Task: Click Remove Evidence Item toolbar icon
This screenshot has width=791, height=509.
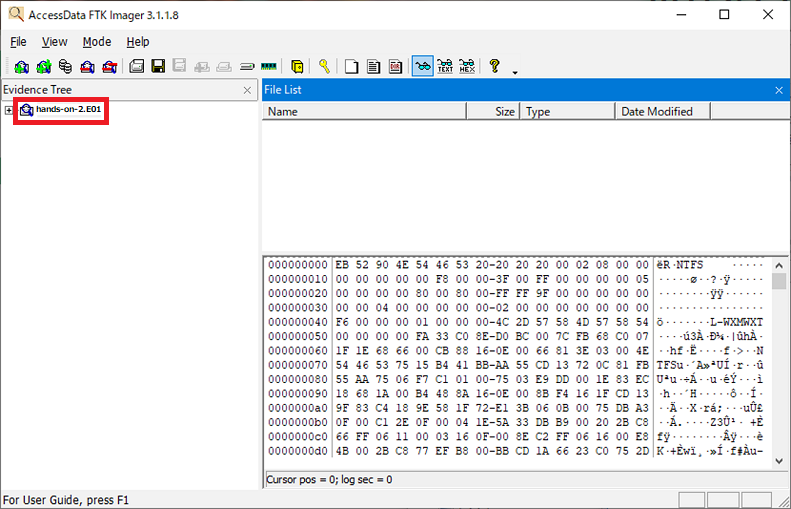Action: [87, 66]
